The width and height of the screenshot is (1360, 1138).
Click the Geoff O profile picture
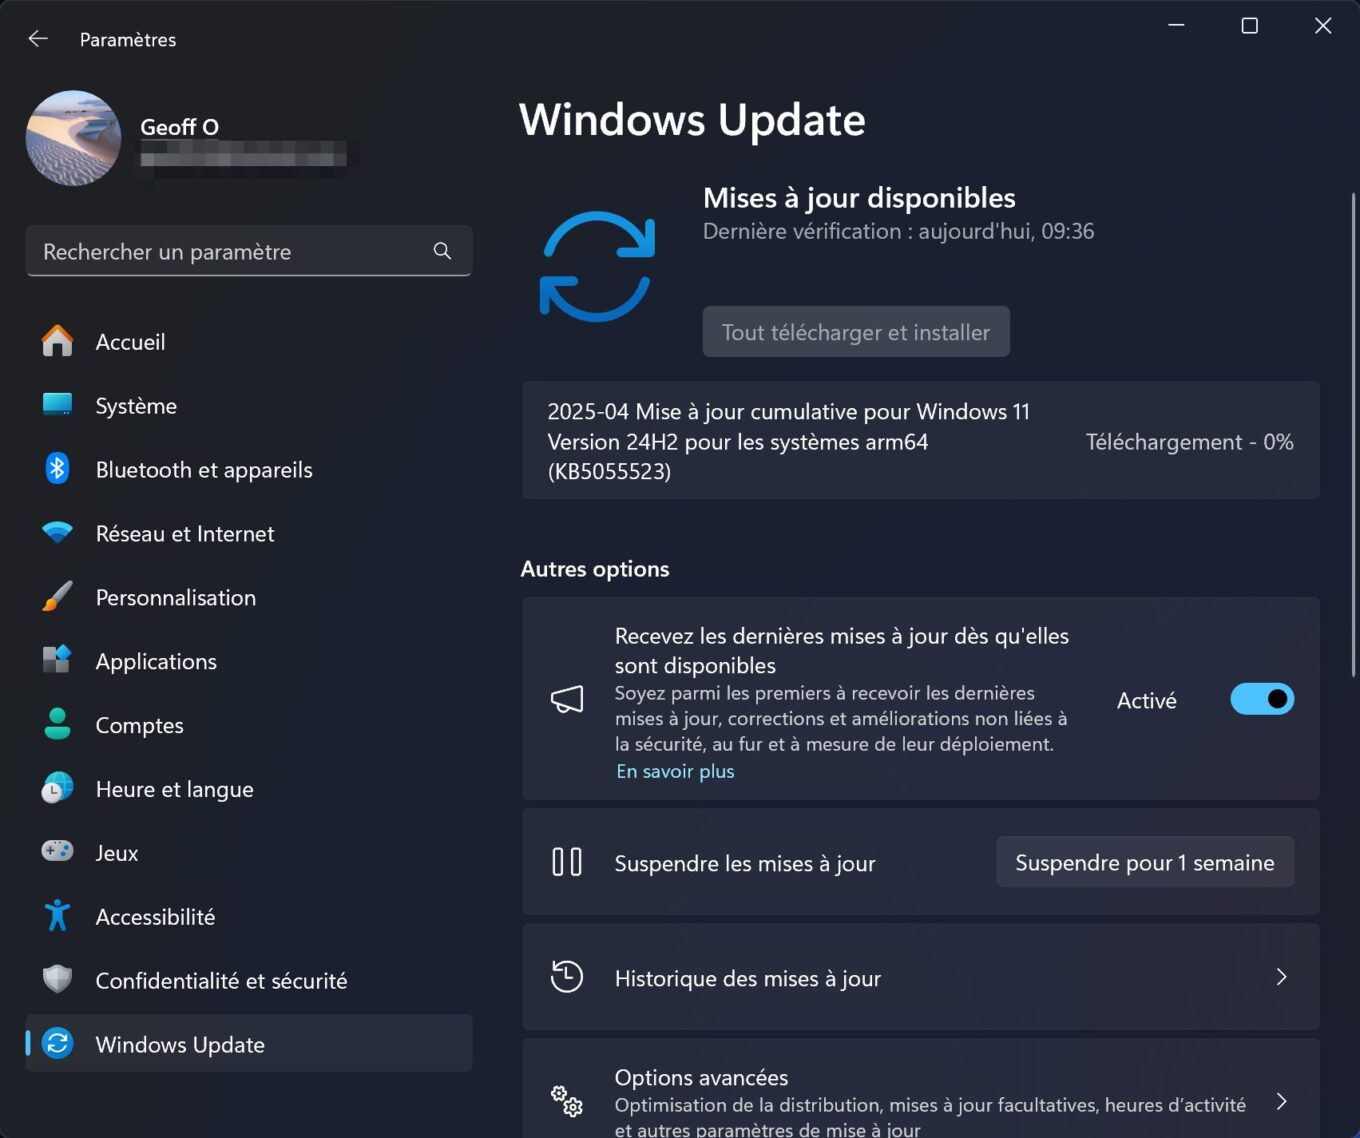pyautogui.click(x=74, y=138)
